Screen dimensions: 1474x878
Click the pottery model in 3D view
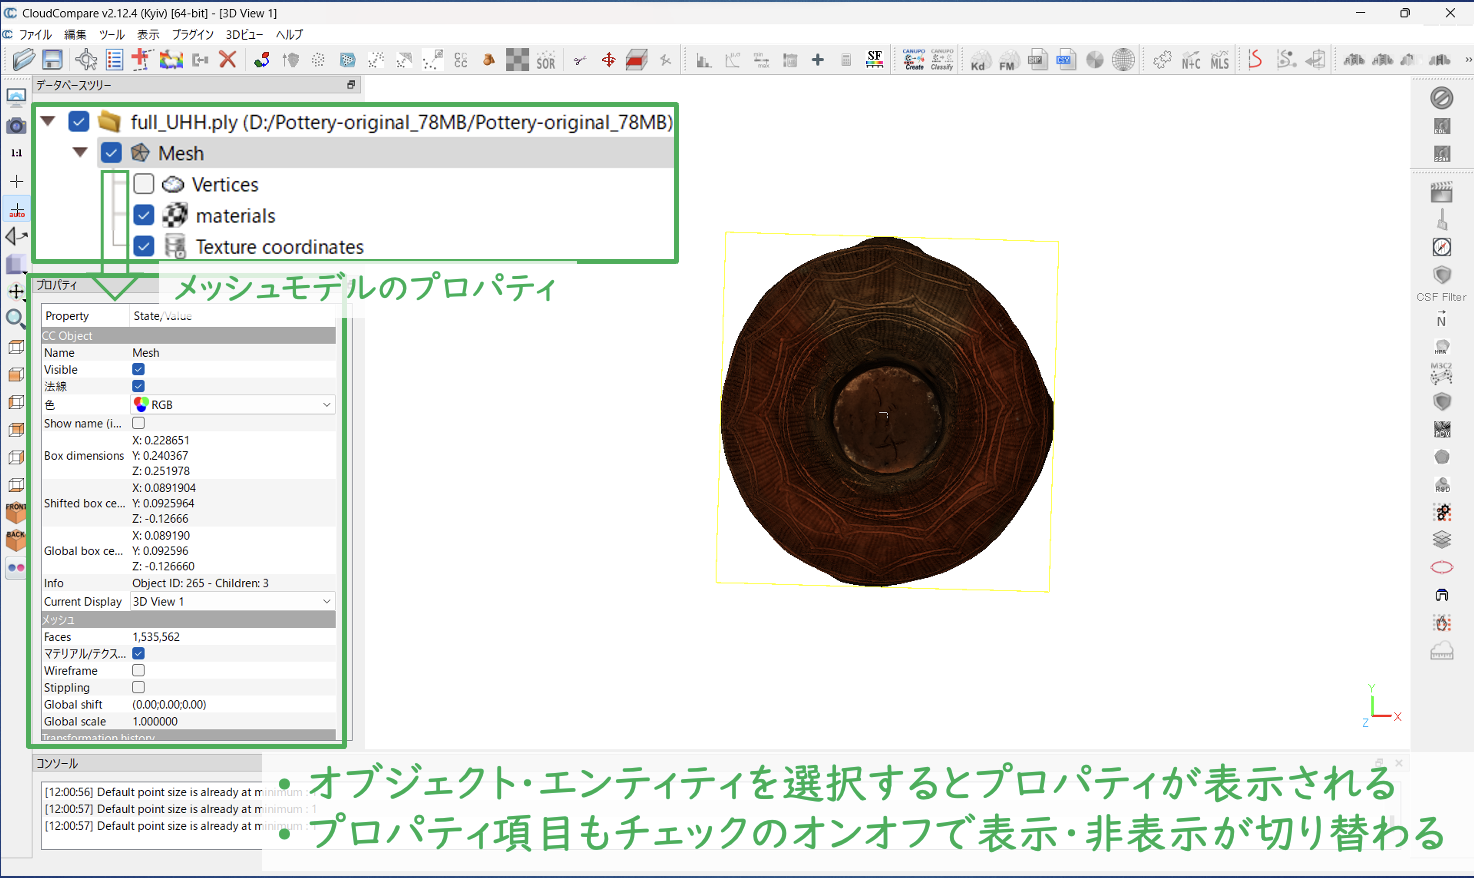(885, 410)
